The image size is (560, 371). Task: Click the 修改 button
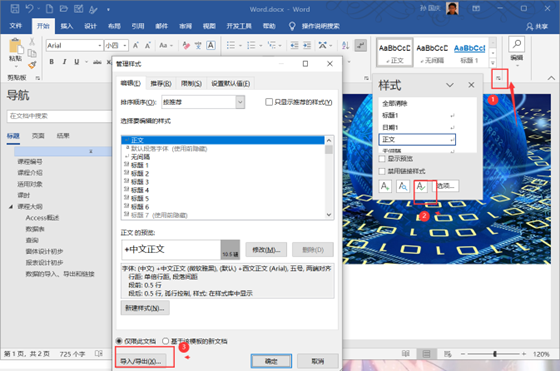click(x=266, y=250)
